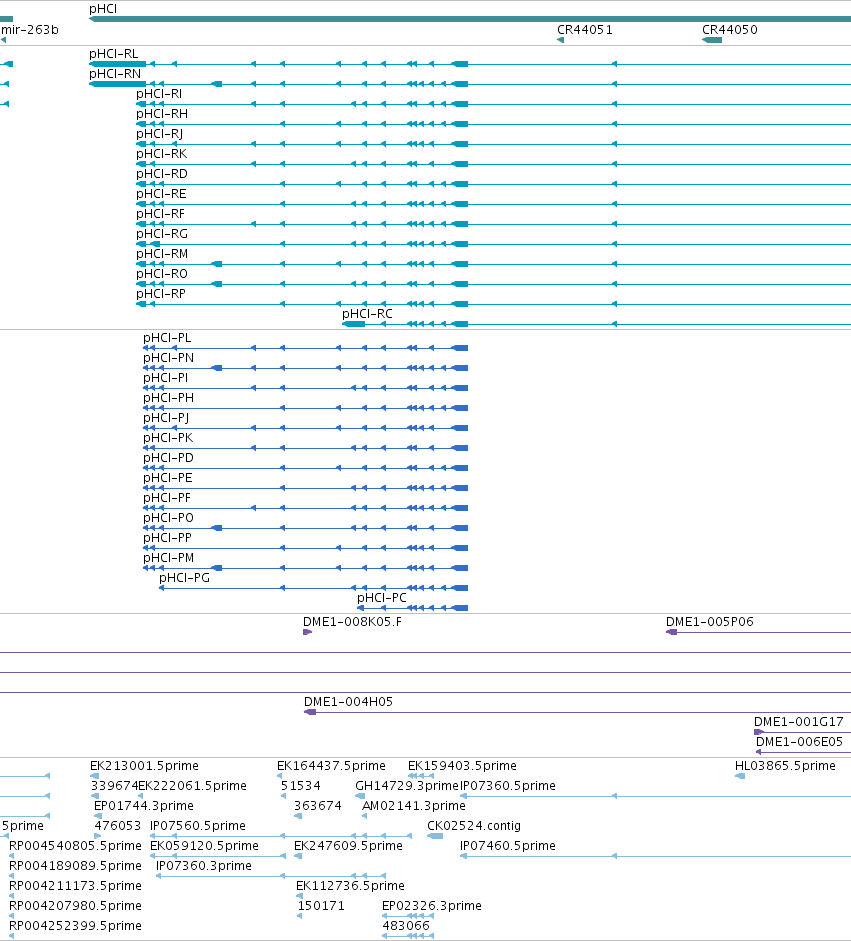Click the DME1-008K05.F label
The height and width of the screenshot is (941, 851).
[x=352, y=622]
